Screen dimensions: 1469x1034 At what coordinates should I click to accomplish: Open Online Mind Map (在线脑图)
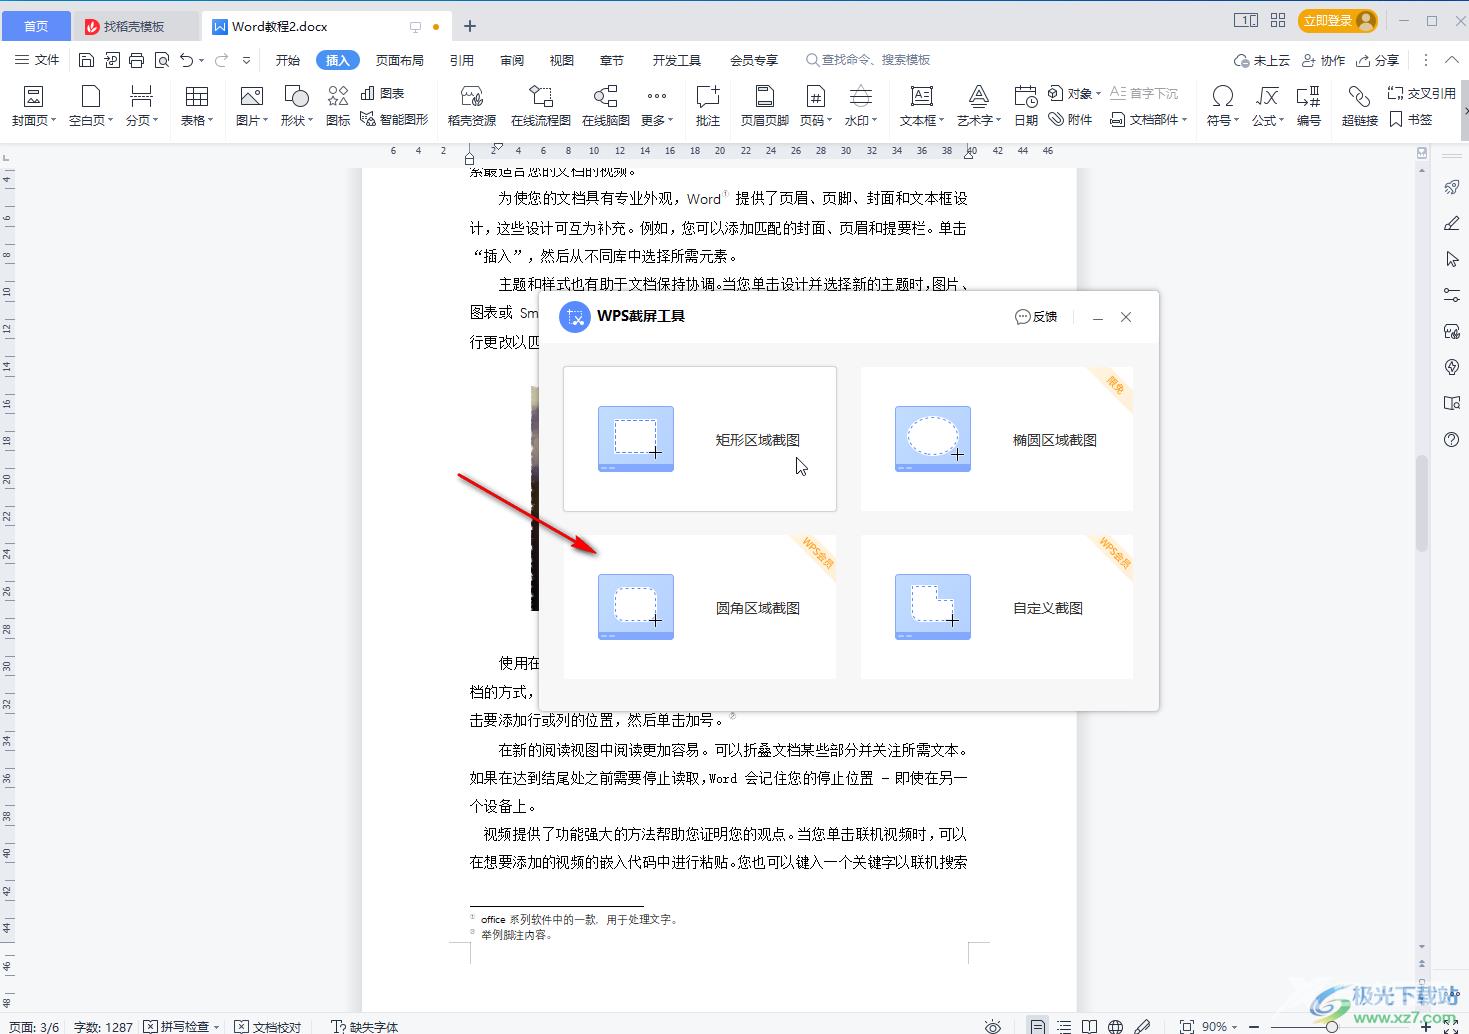tap(606, 106)
